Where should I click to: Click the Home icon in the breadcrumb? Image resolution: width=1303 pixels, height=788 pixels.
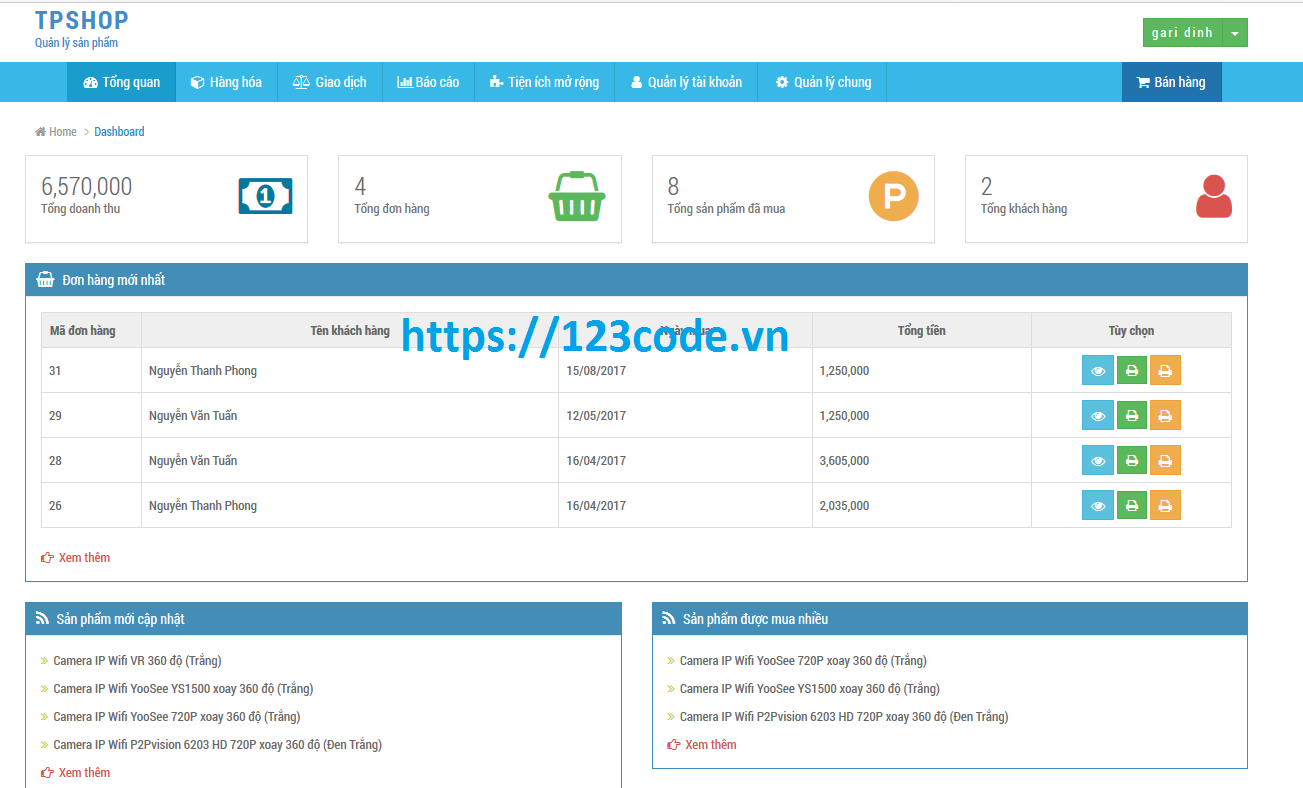click(40, 131)
